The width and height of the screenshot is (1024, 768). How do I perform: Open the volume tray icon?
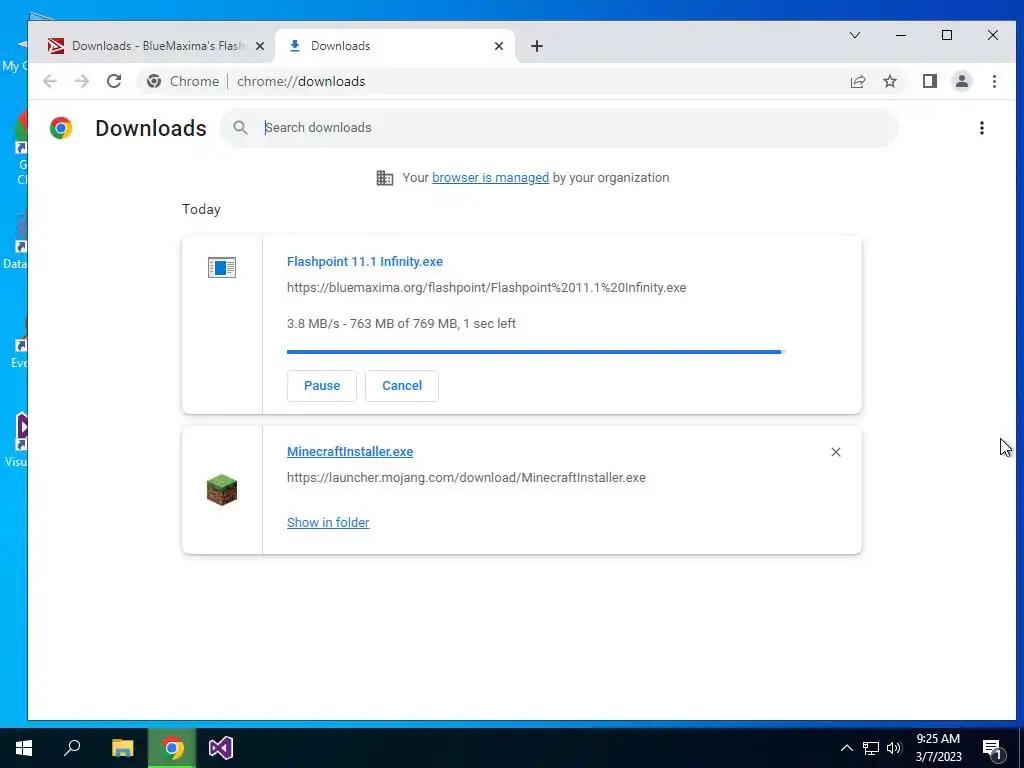pyautogui.click(x=894, y=748)
